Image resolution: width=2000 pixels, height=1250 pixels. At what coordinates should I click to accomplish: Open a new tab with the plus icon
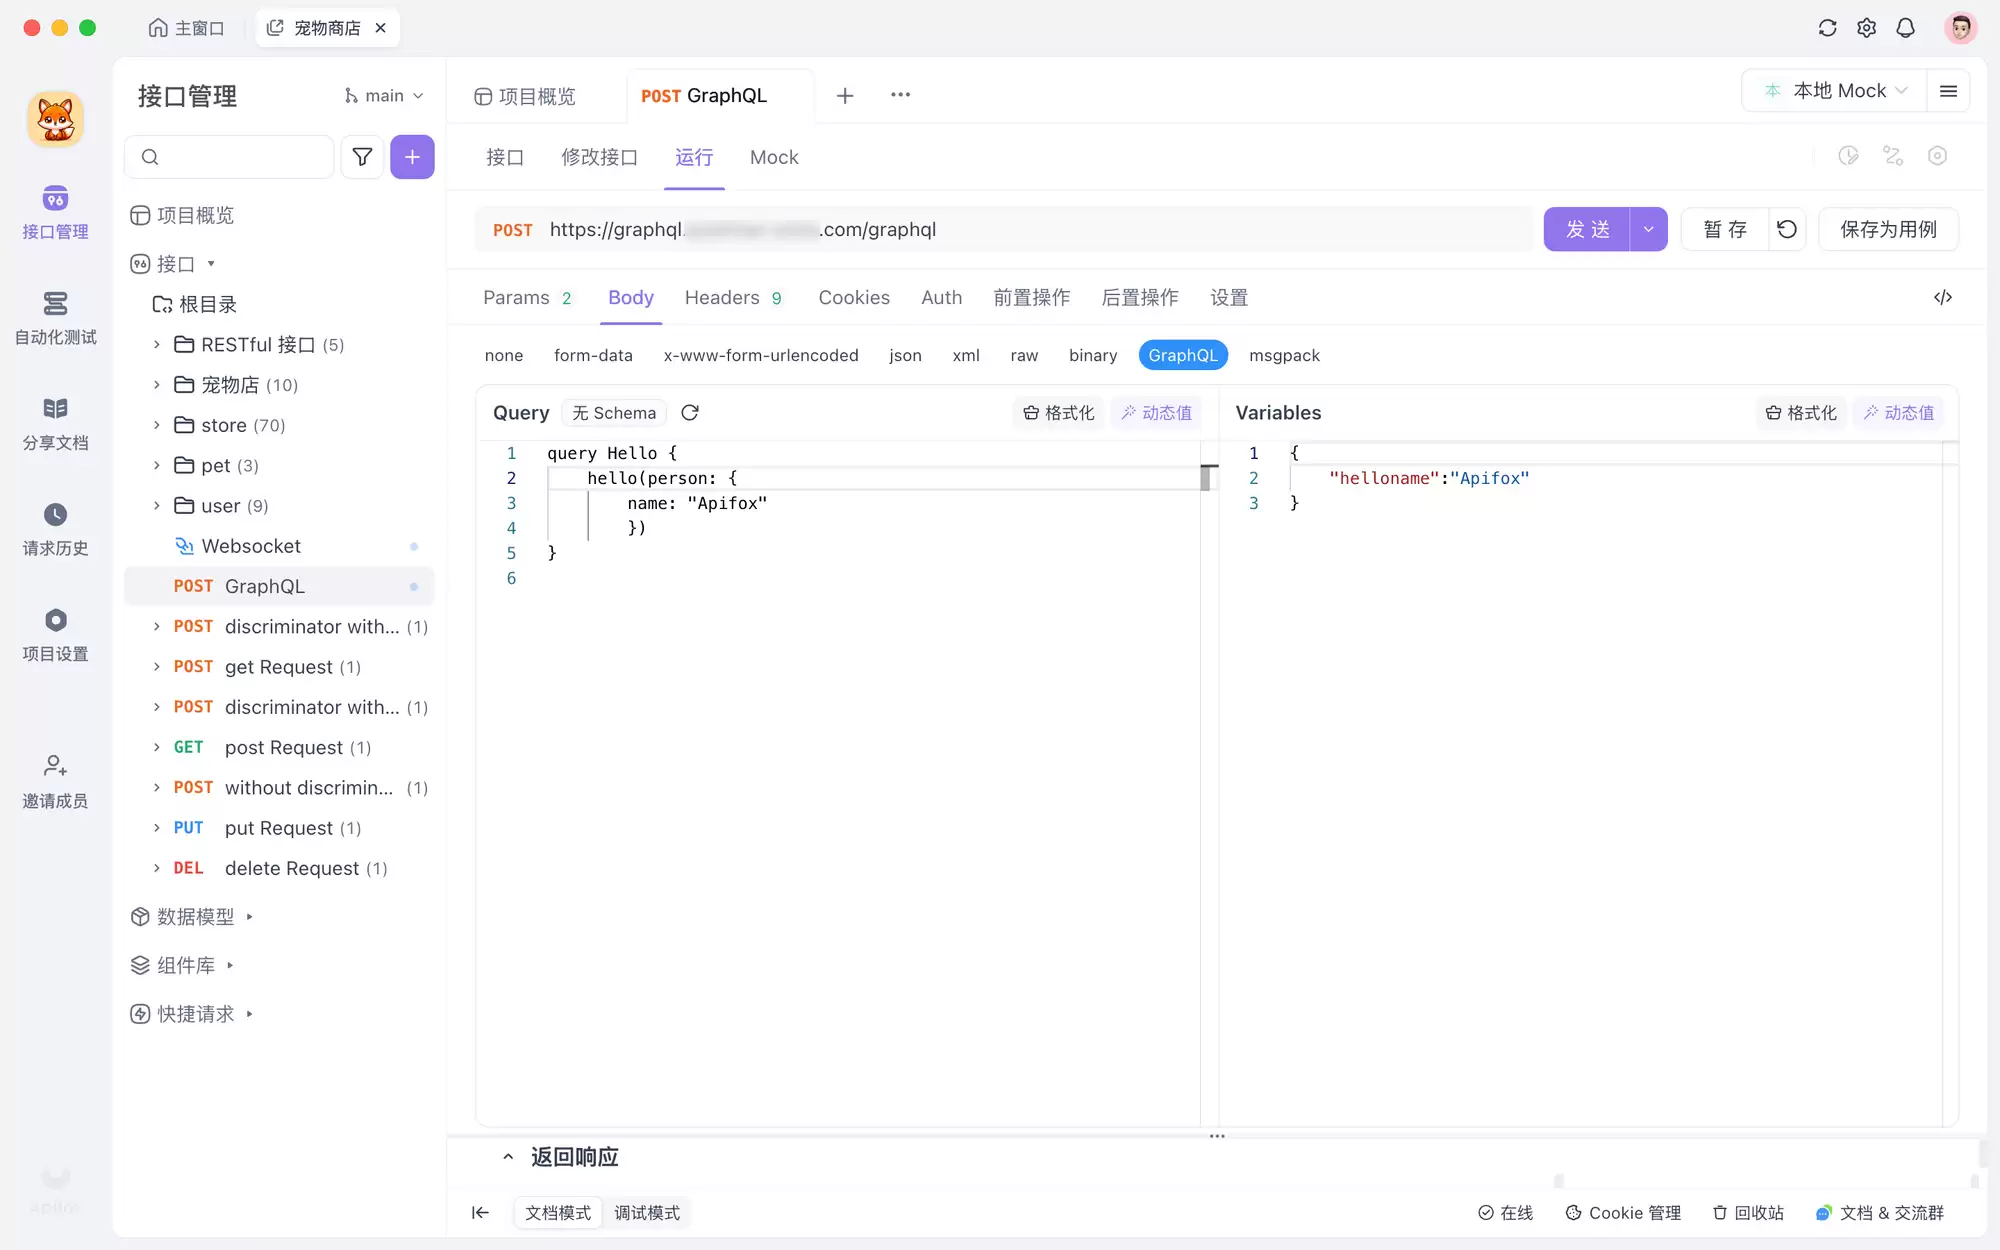coord(845,95)
